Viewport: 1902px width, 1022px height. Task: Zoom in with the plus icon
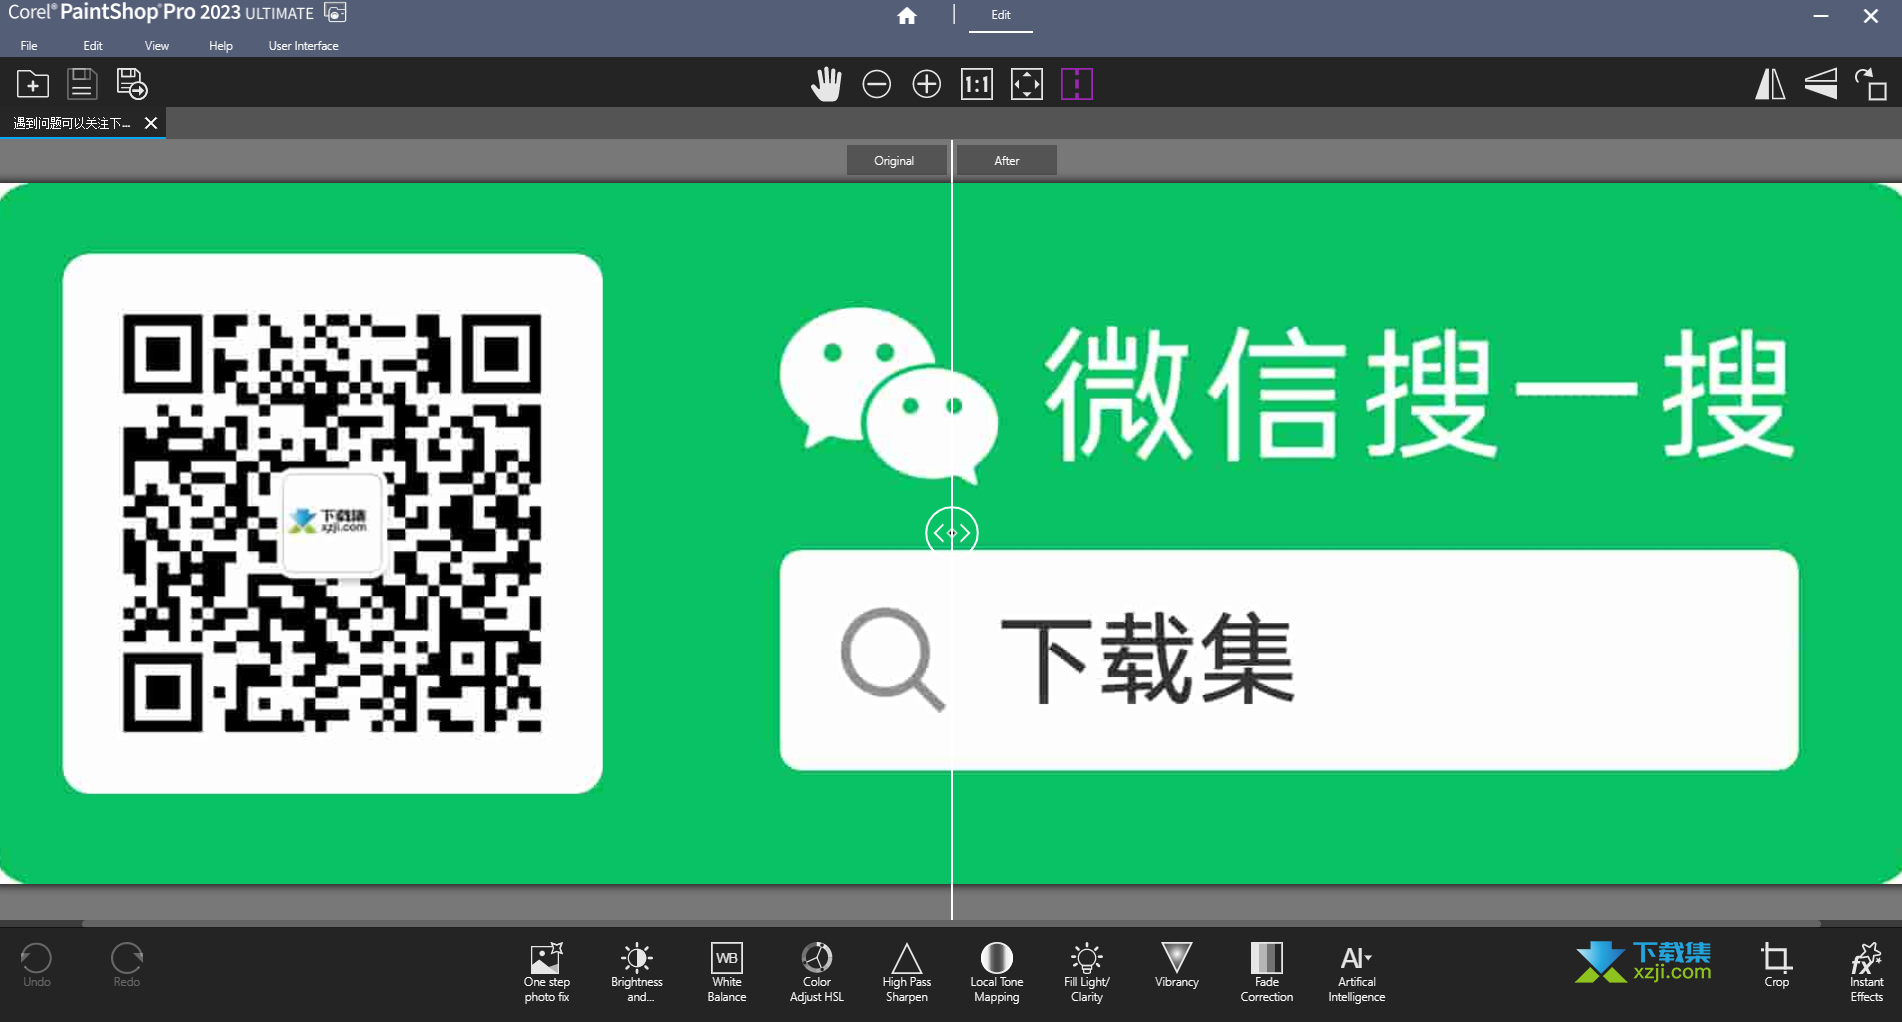(x=927, y=84)
